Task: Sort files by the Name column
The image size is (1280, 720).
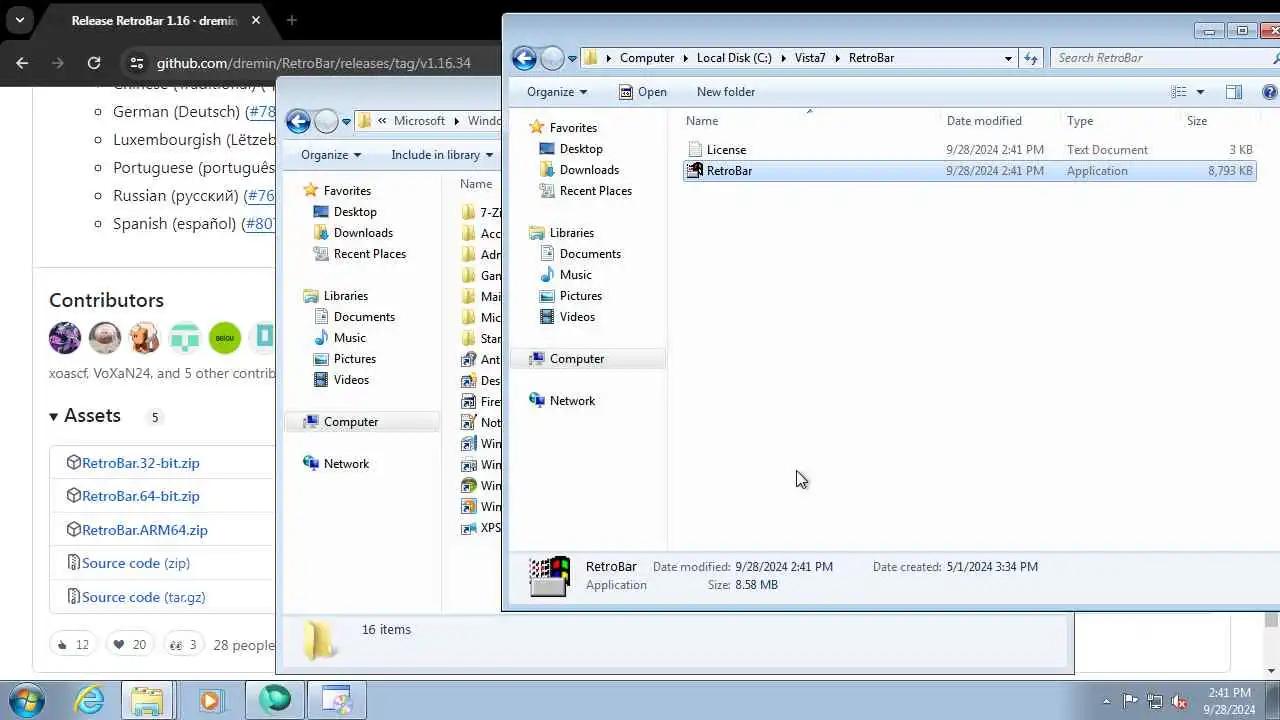Action: click(702, 121)
